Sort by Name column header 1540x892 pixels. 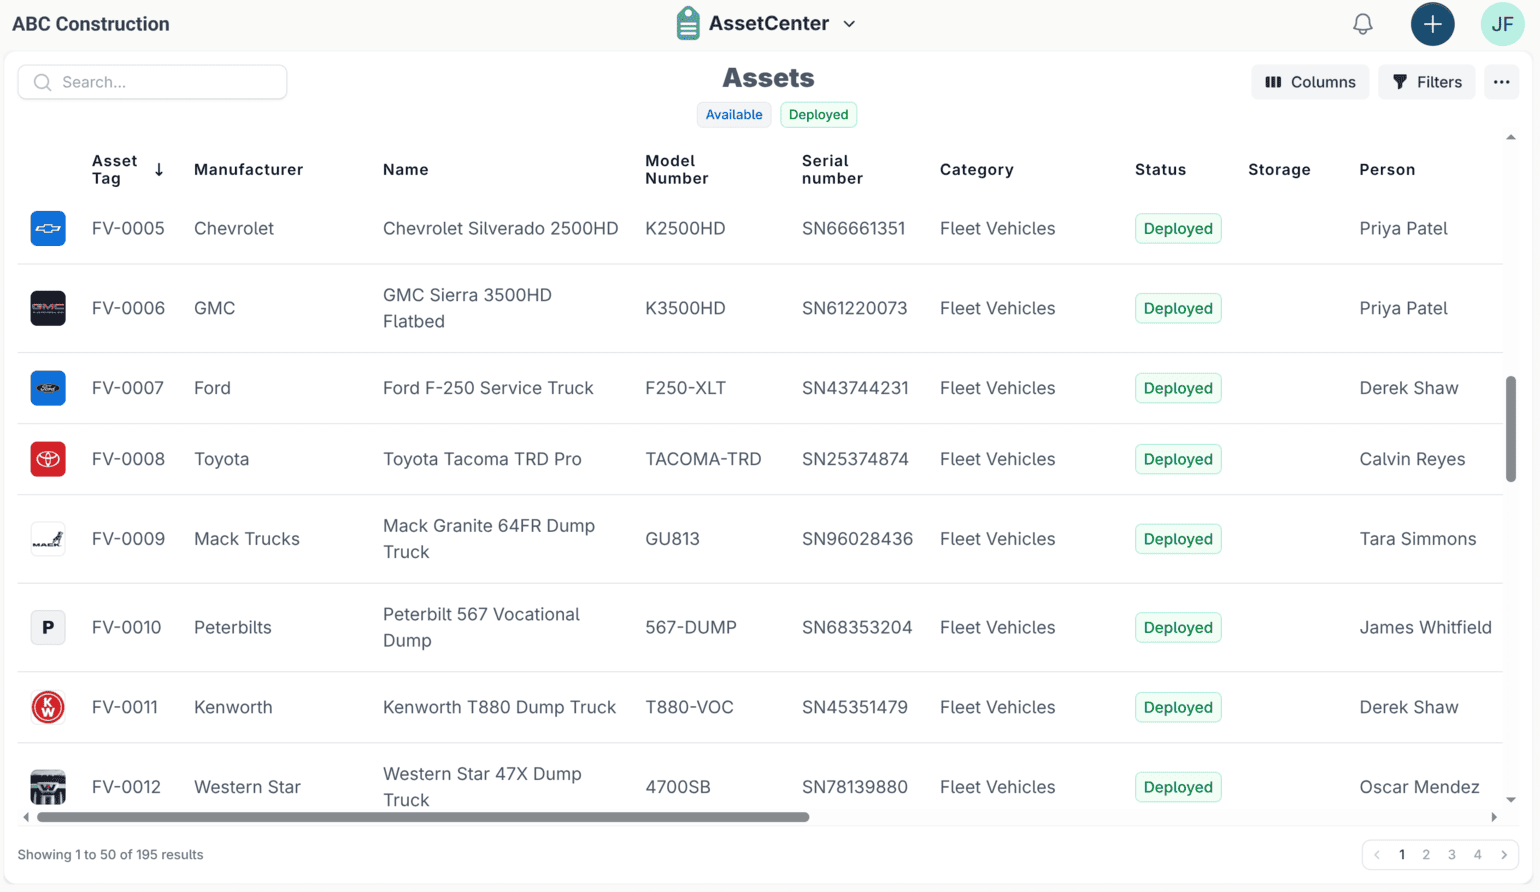tap(405, 170)
